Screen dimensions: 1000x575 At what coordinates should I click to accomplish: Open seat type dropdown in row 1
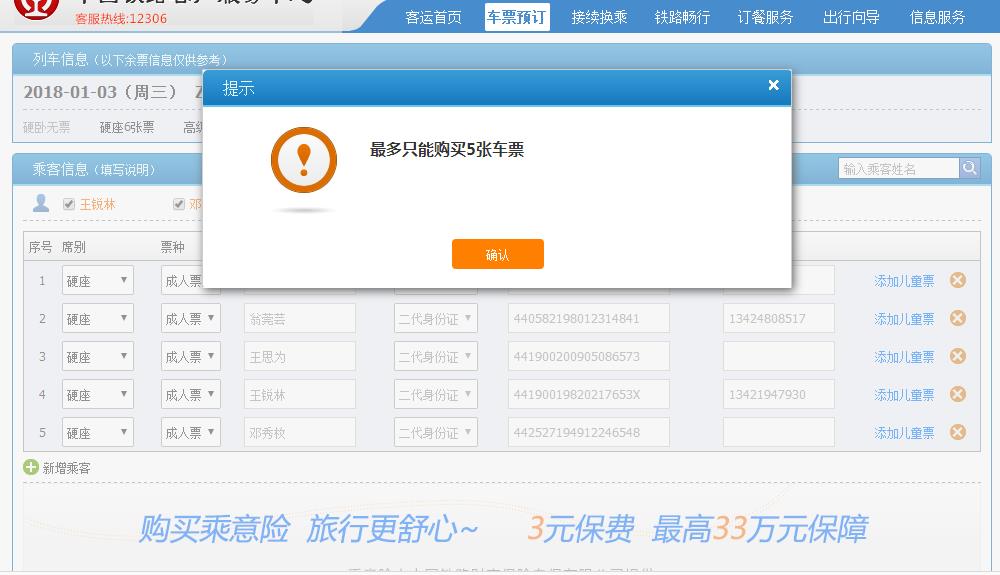point(98,280)
